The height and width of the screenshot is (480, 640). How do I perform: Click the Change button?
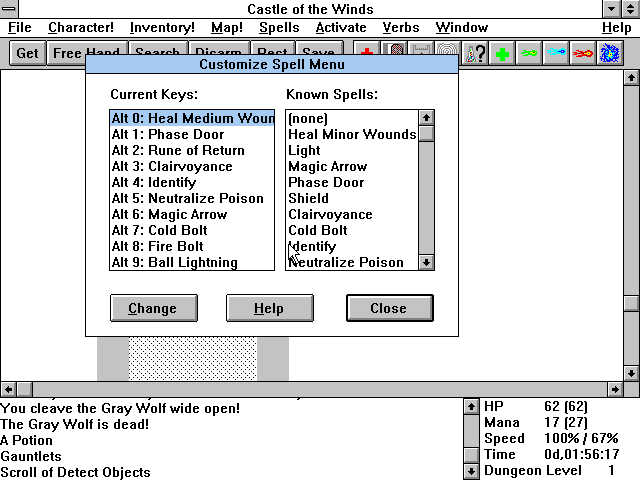[x=154, y=308]
